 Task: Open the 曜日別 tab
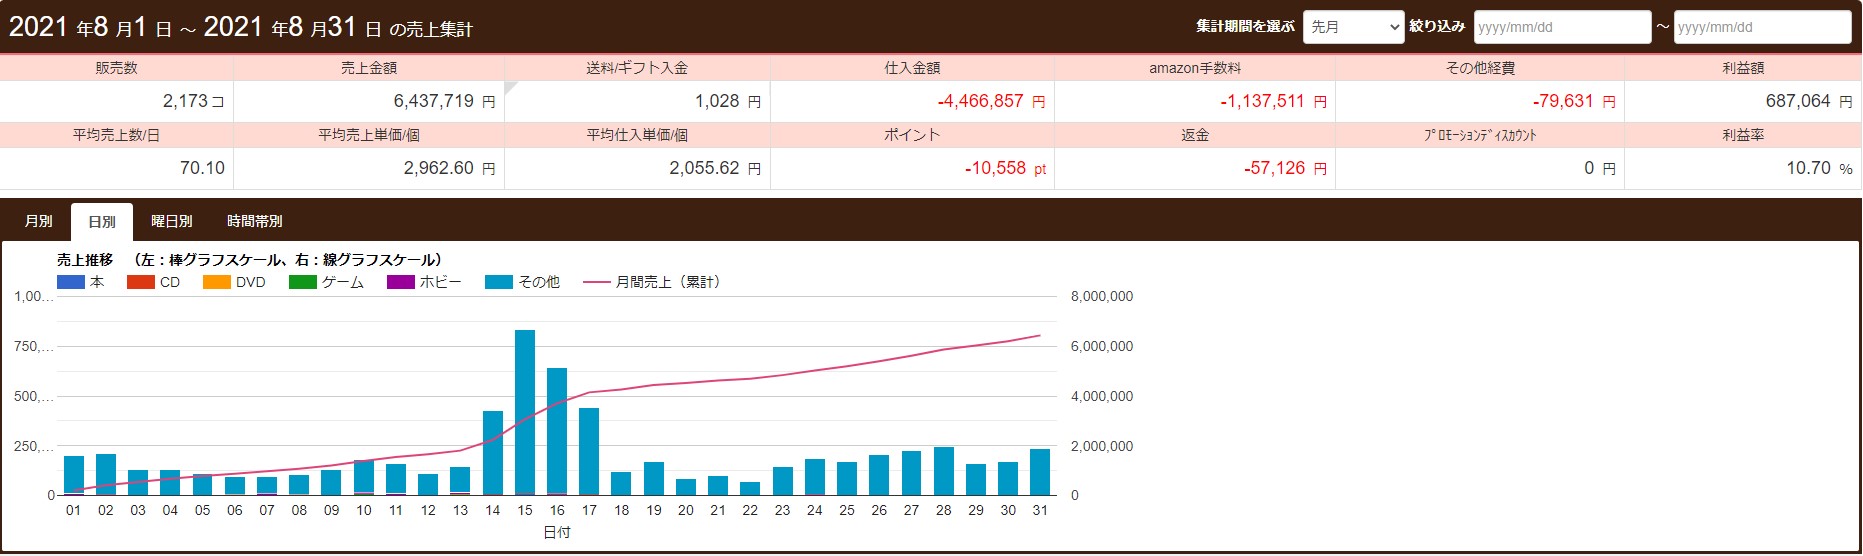172,221
